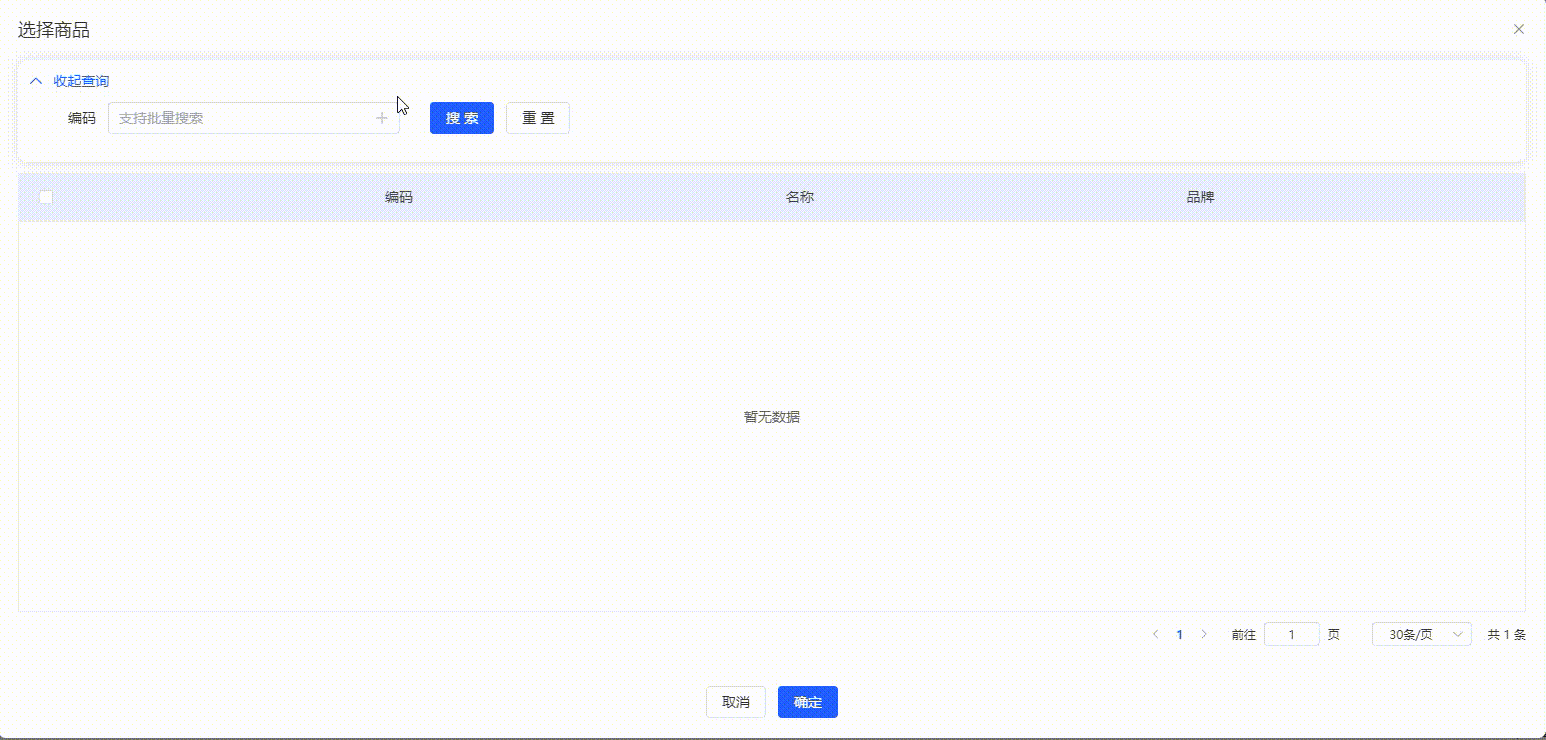Select page number 1 in pagination
This screenshot has width=1546, height=740.
point(1180,634)
